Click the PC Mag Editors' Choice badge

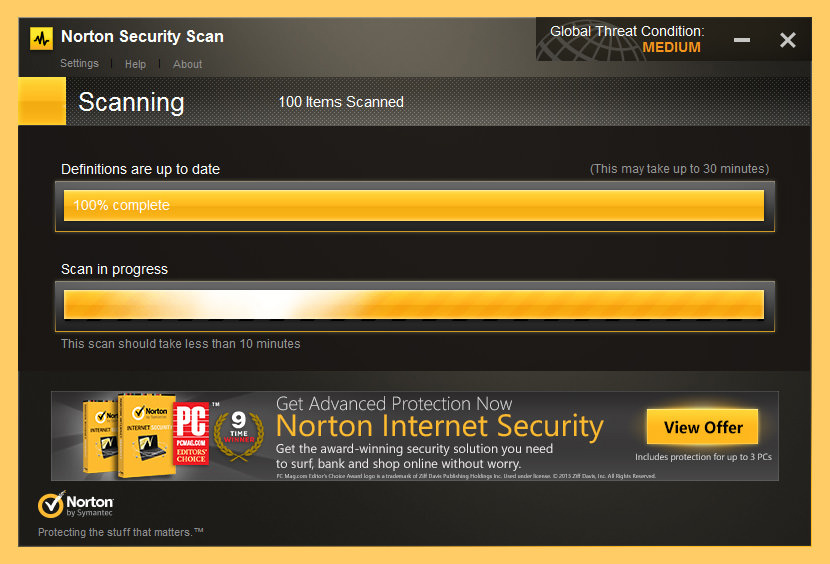(192, 434)
